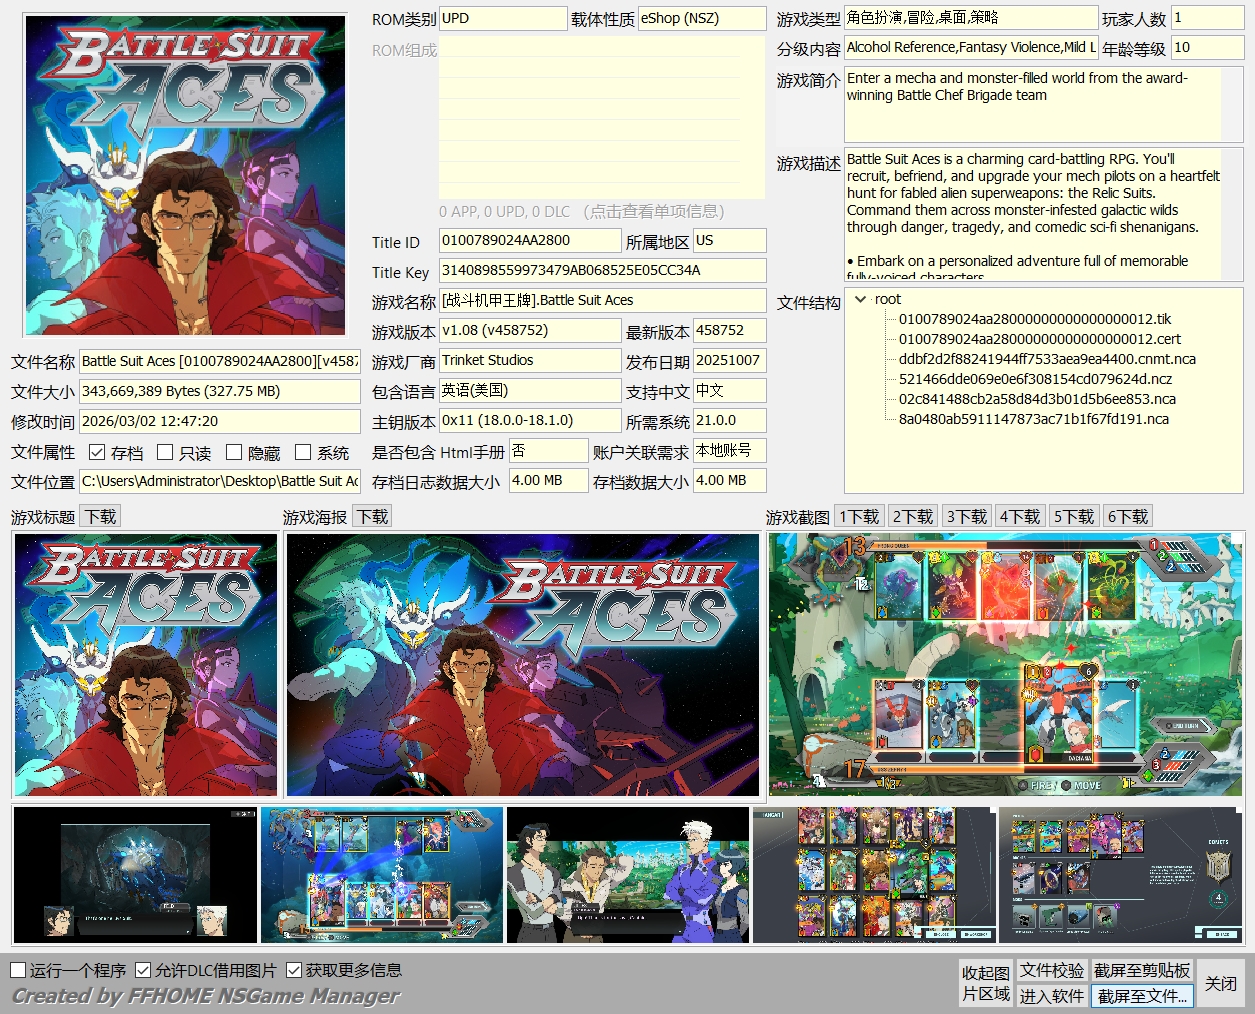
Task: Click 进入软件 button
Action: point(1052,996)
